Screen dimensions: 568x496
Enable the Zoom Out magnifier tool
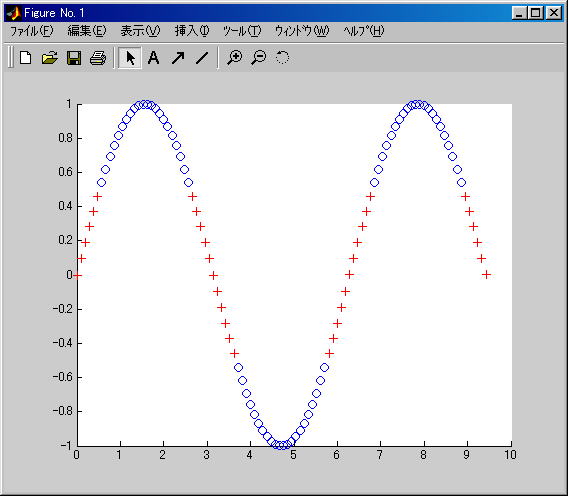pos(259,58)
